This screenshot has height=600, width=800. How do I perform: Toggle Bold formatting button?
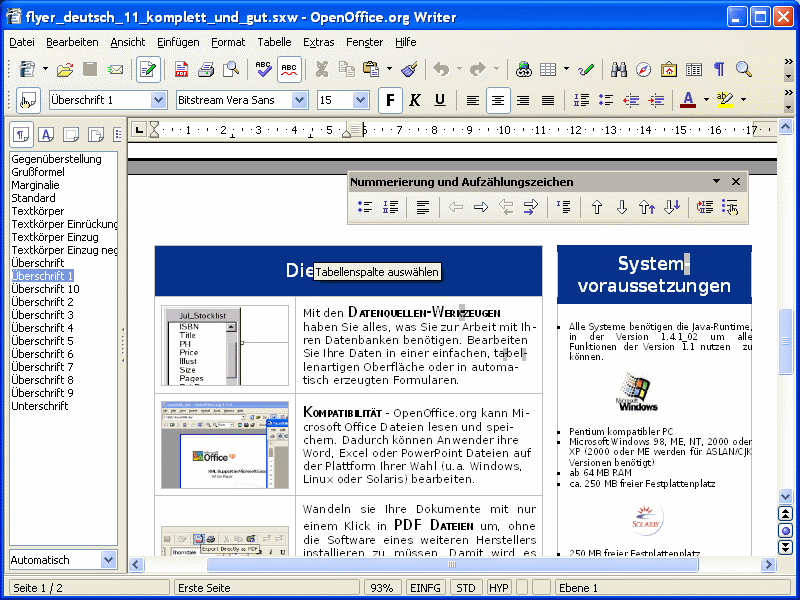tap(389, 100)
